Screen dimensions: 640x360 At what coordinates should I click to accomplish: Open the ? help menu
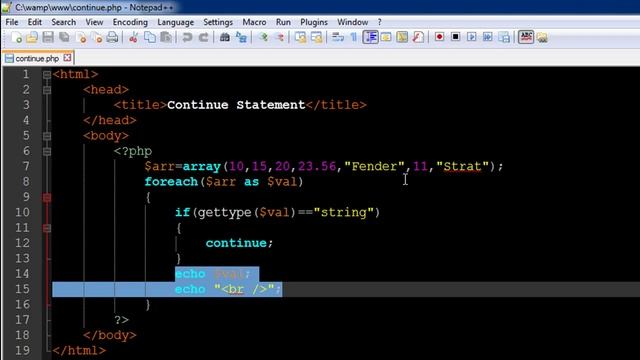click(380, 22)
